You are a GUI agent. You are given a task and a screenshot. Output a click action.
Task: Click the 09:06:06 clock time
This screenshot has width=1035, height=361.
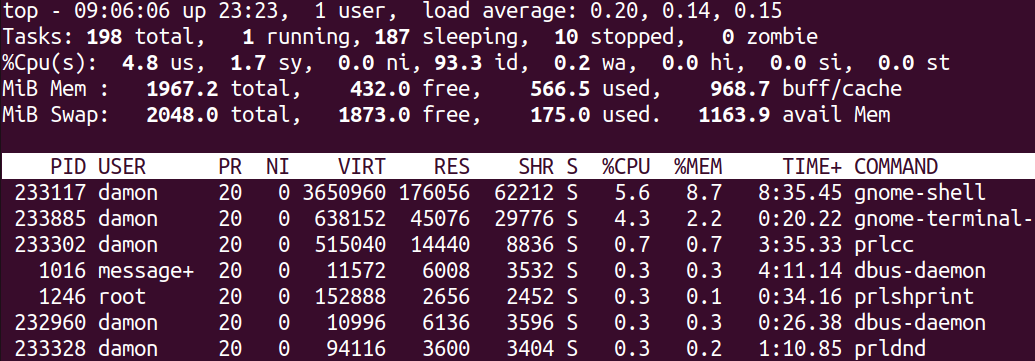(x=116, y=11)
